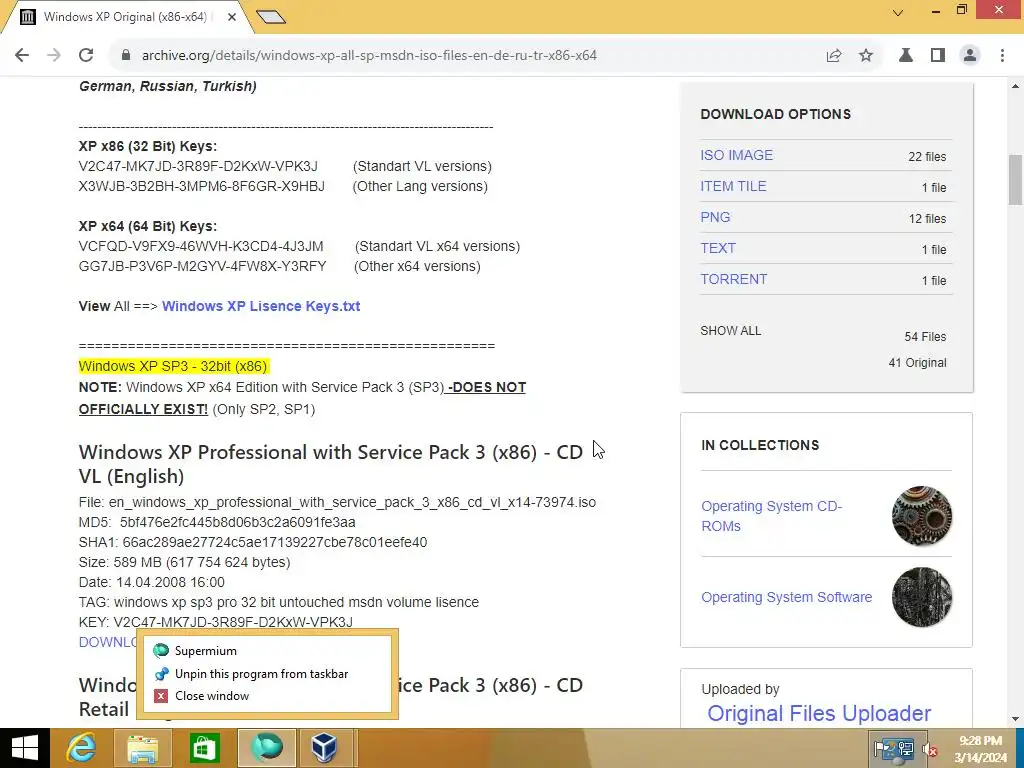Click the 41 Original text
The width and height of the screenshot is (1024, 768).
point(917,363)
